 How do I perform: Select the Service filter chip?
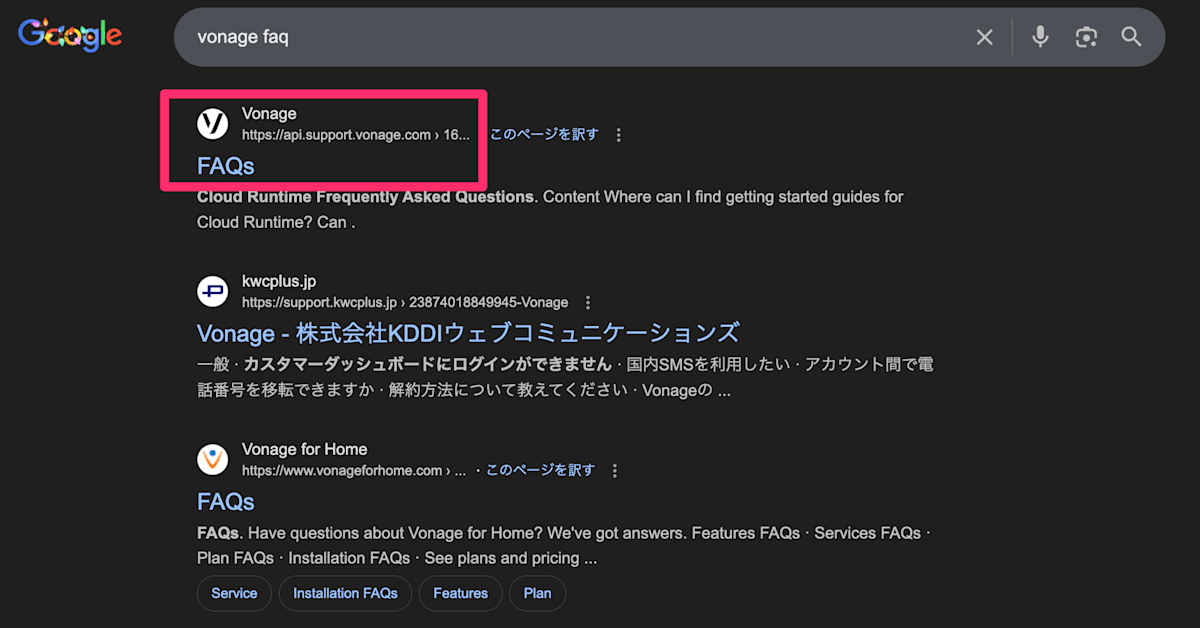coord(234,593)
